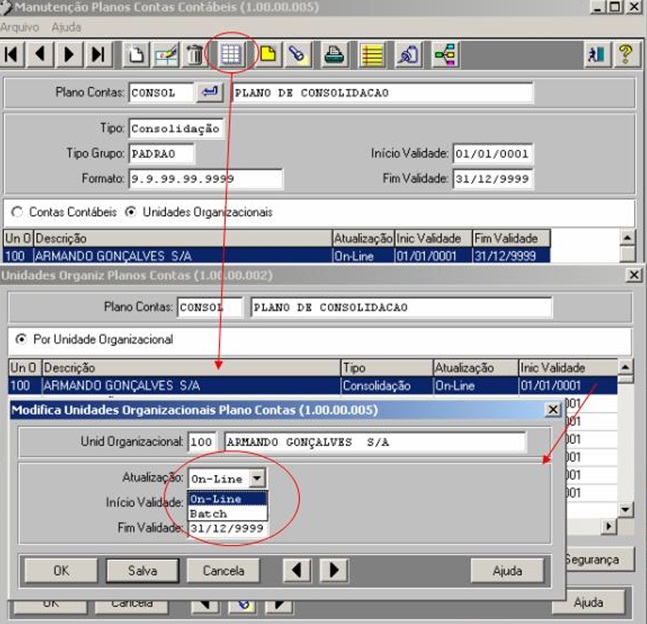The image size is (647, 624).
Task: Click Fim Validade column header in main grid
Action: [511, 238]
